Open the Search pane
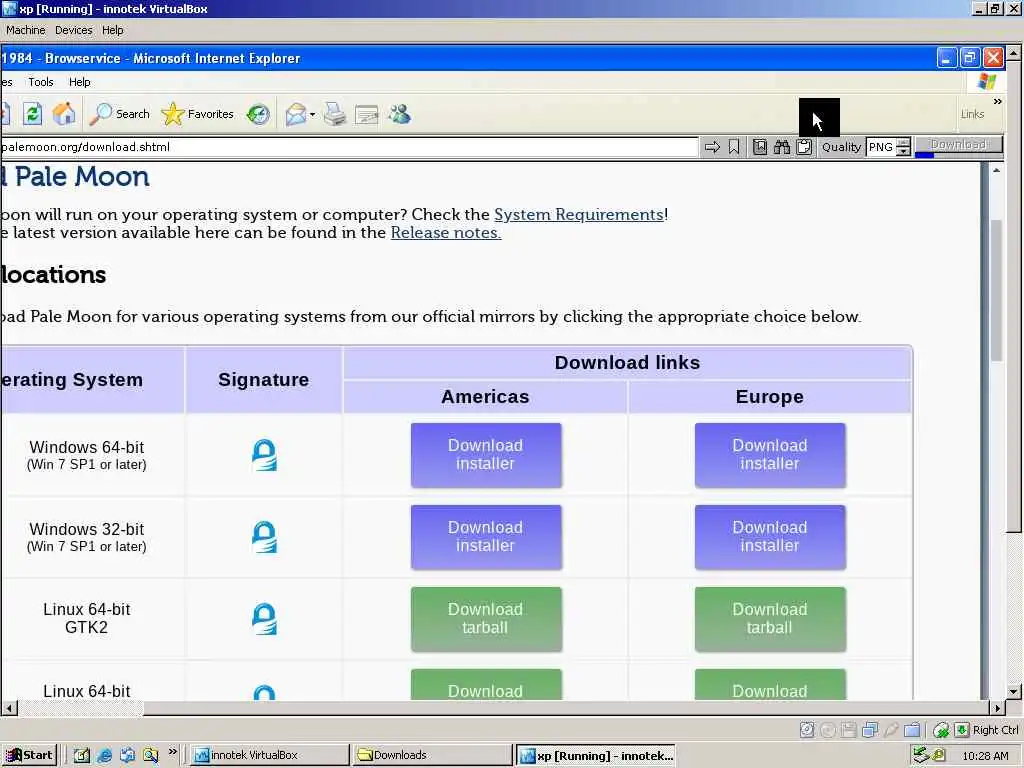 pyautogui.click(x=120, y=114)
